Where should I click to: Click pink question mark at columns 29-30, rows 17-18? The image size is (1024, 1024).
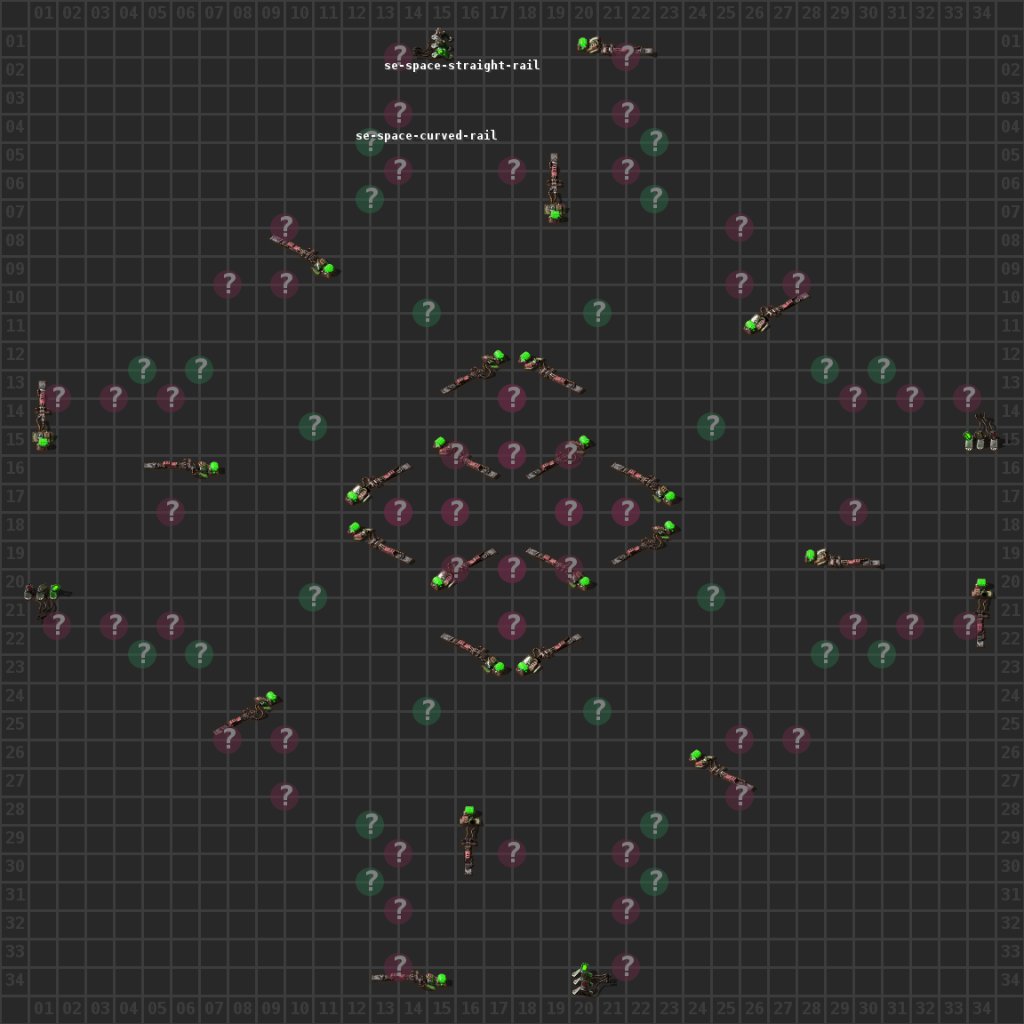tap(853, 511)
